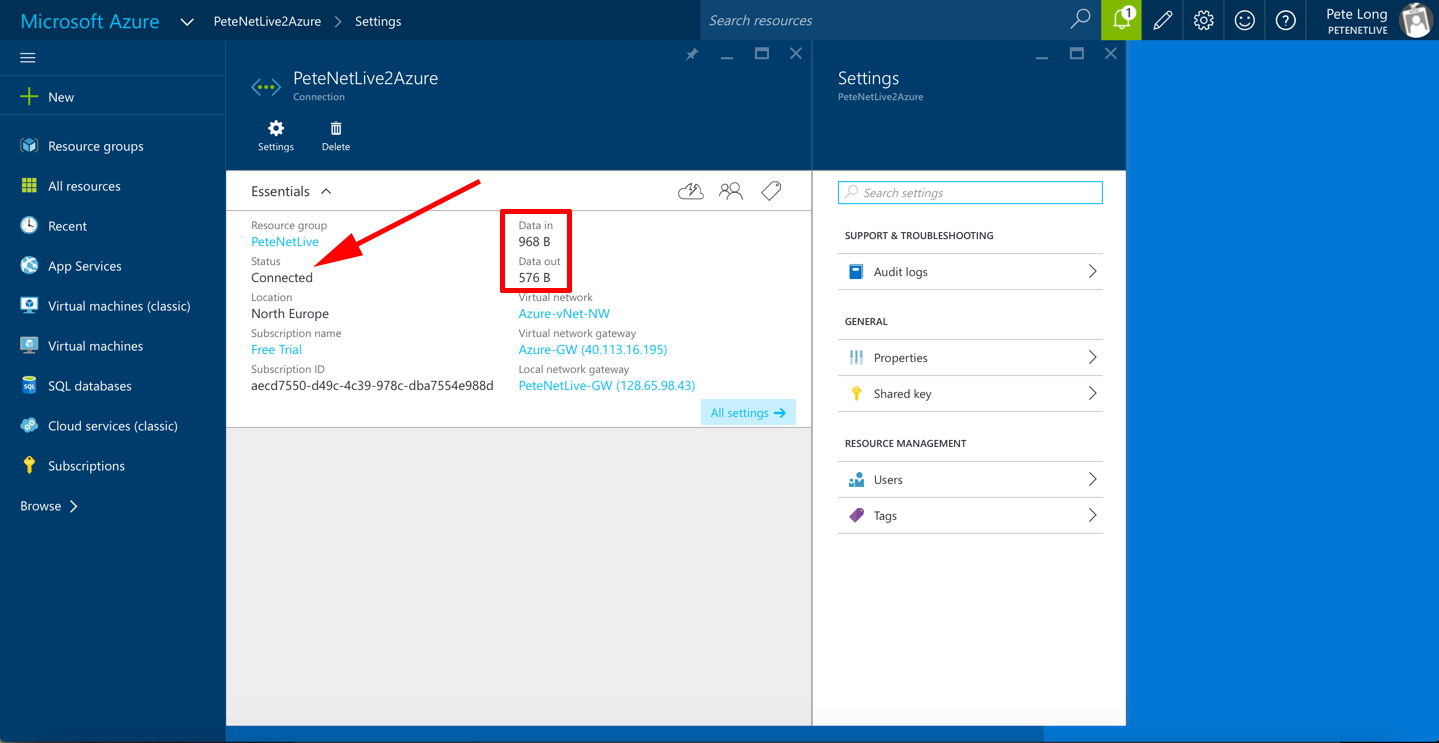Select the 576 B data out value
This screenshot has width=1439, height=743.
tap(534, 278)
